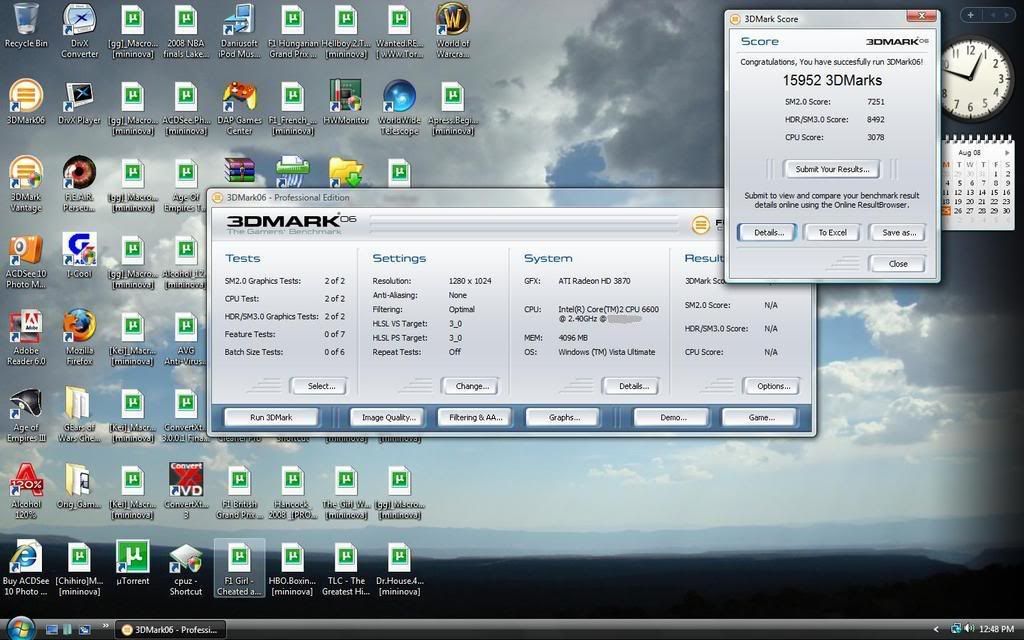Start the benchmark with Run 3DMark
Viewport: 1024px width, 640px height.
pyautogui.click(x=271, y=417)
